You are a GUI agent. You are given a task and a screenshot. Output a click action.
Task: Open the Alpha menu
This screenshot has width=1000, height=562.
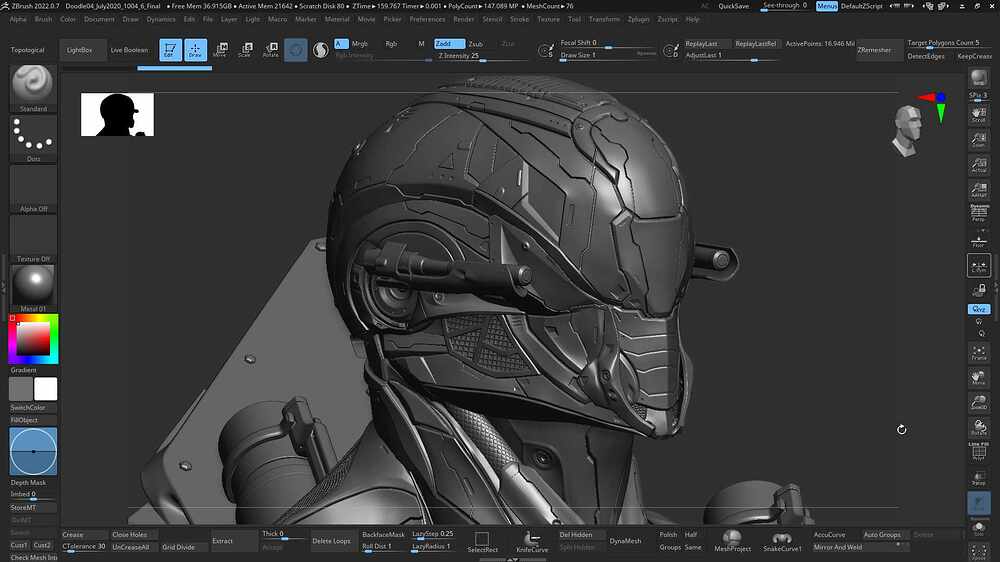point(18,19)
